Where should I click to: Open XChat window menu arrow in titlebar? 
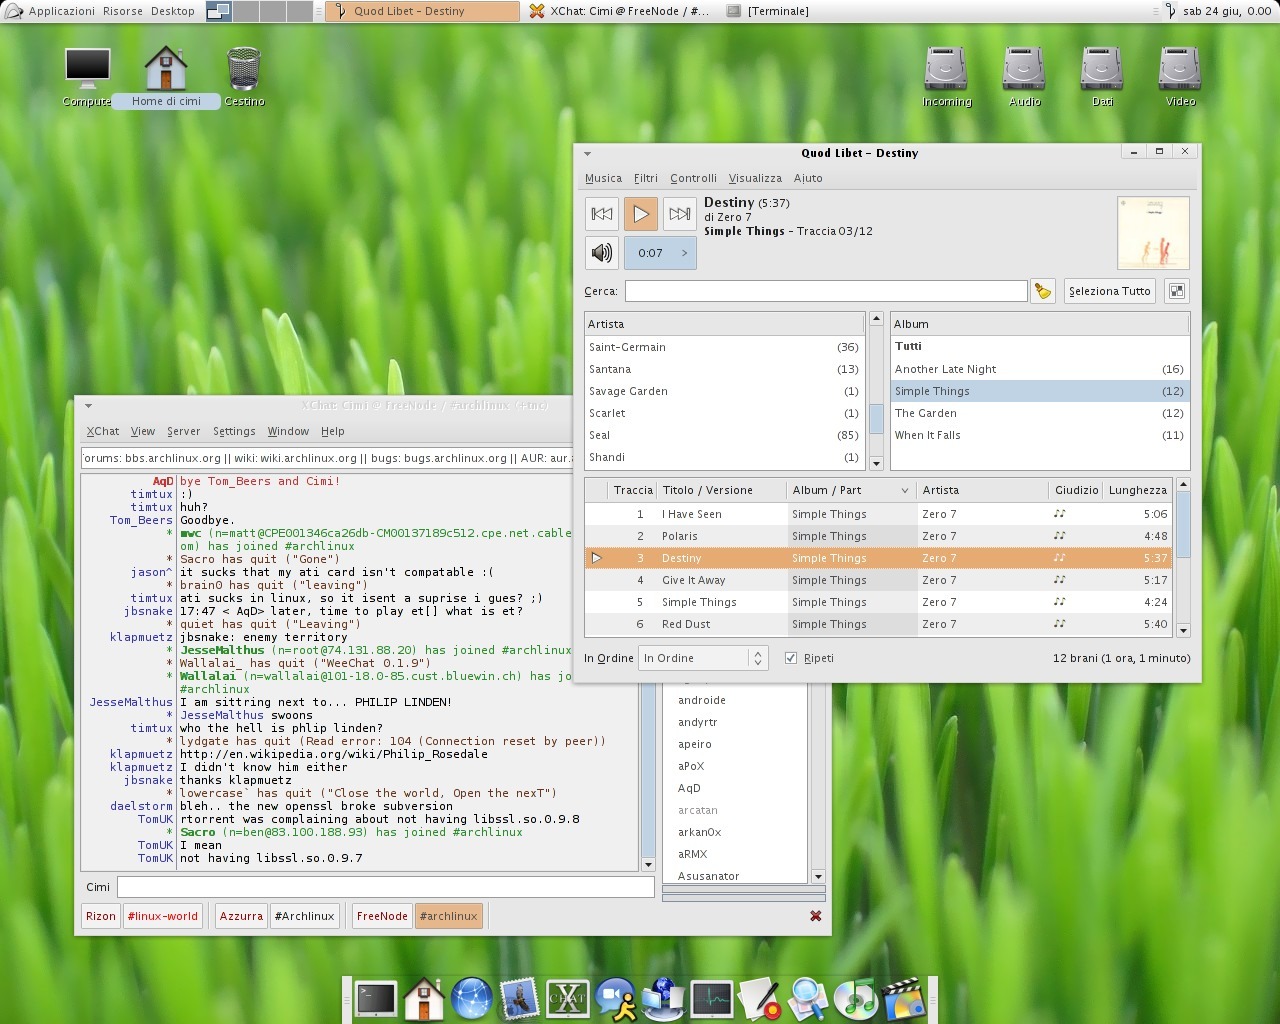[88, 406]
